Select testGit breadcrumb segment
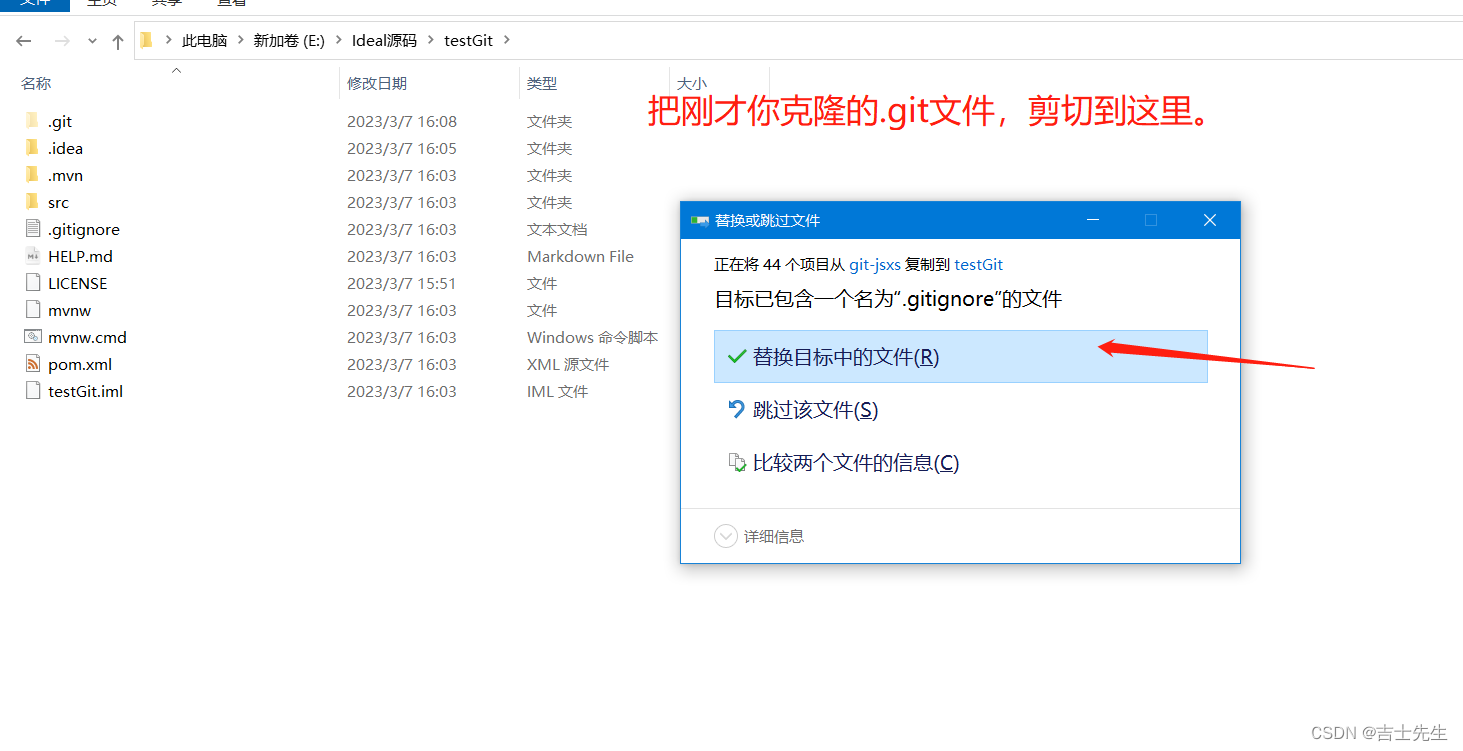 468,41
